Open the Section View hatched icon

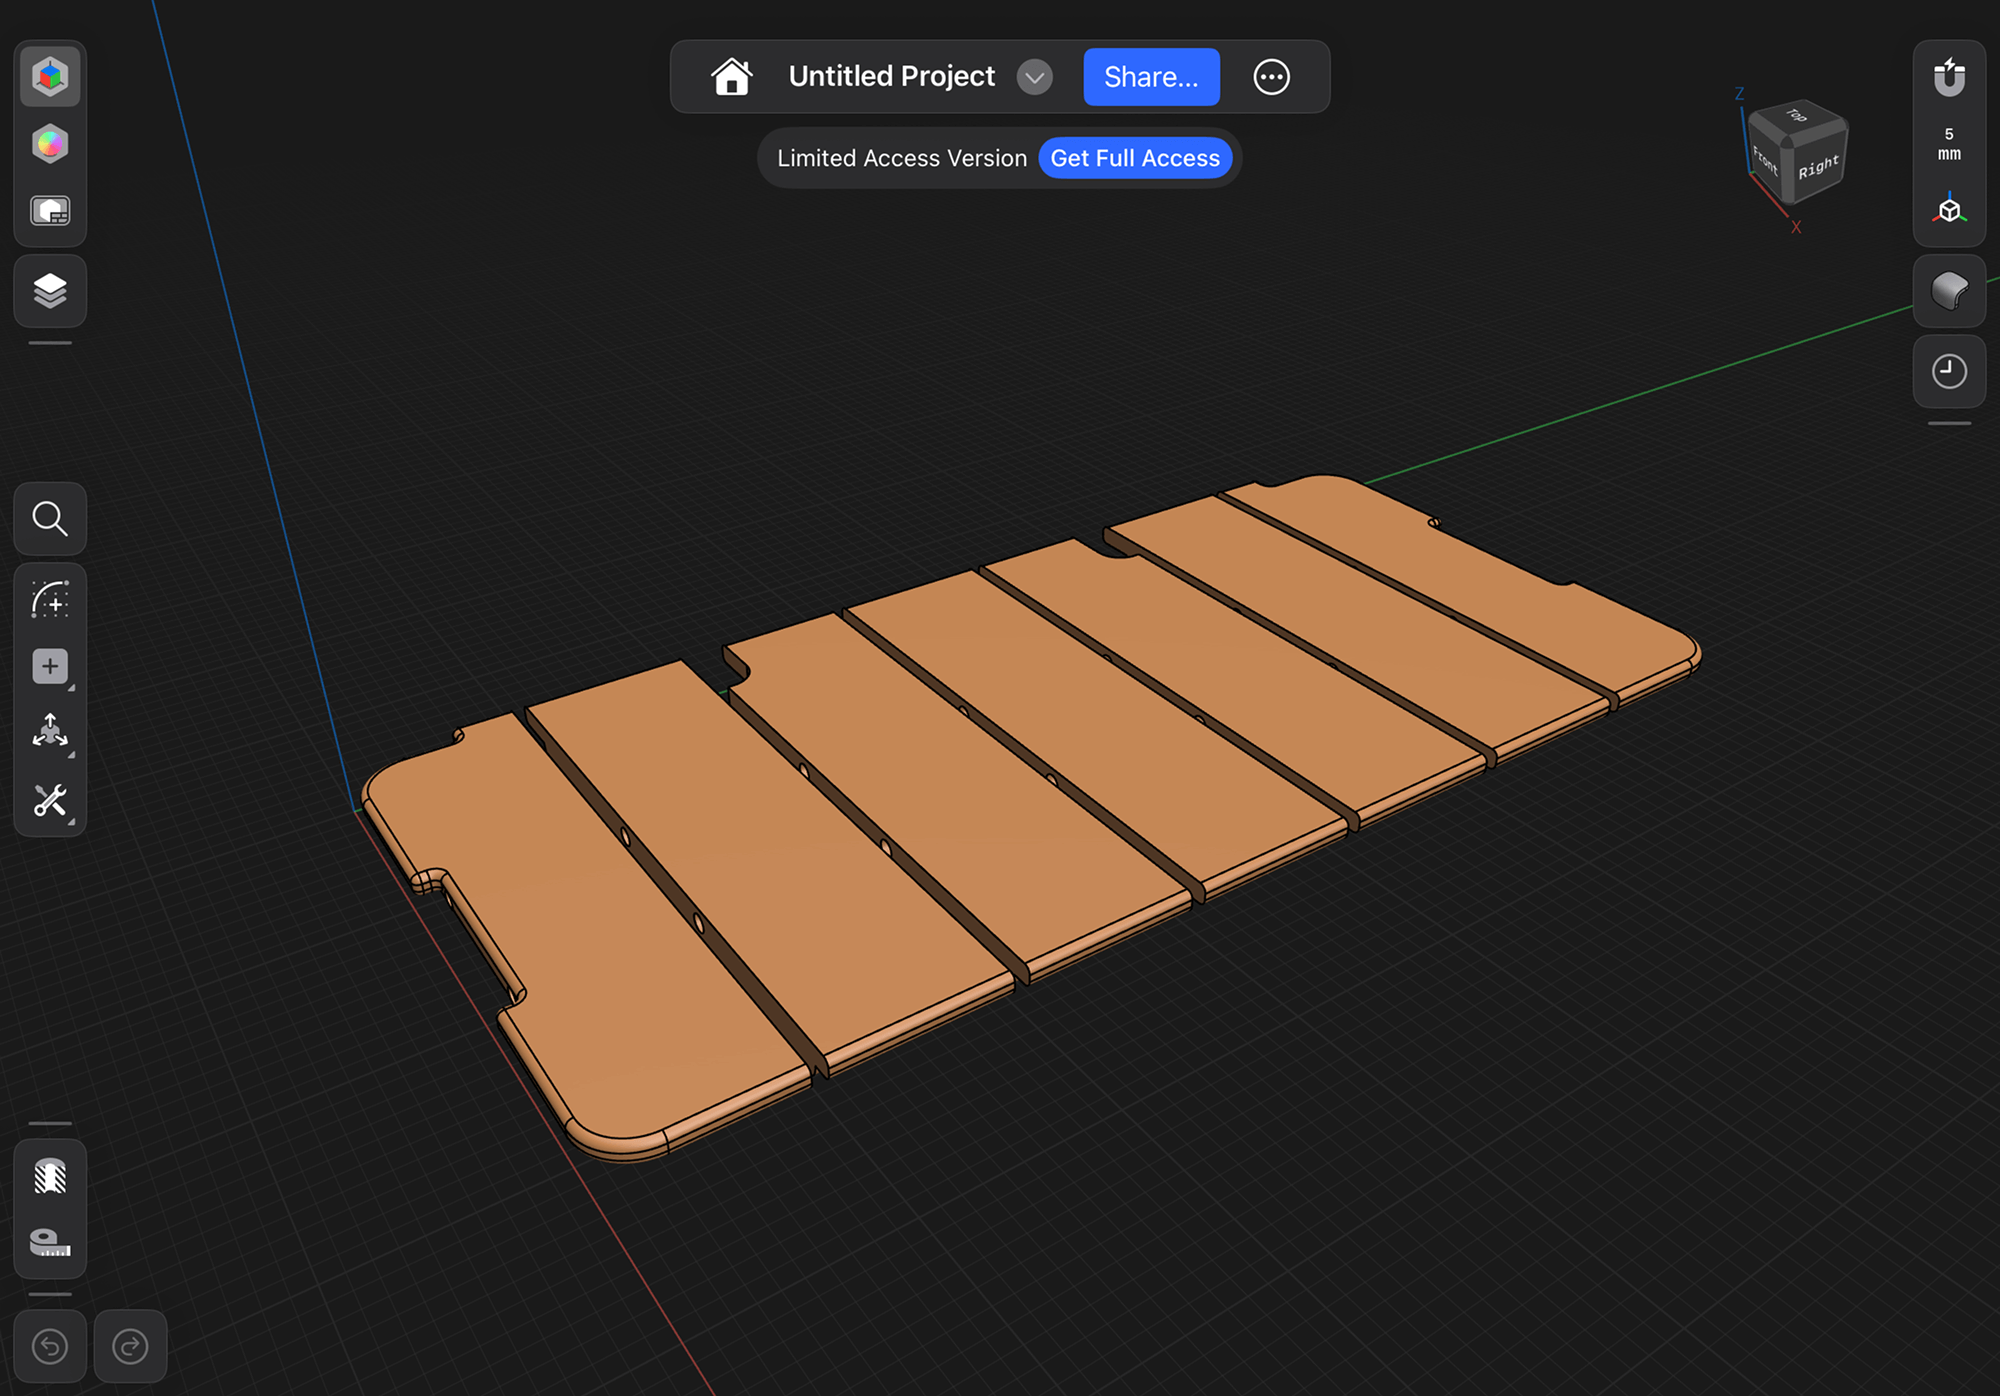click(x=50, y=1176)
